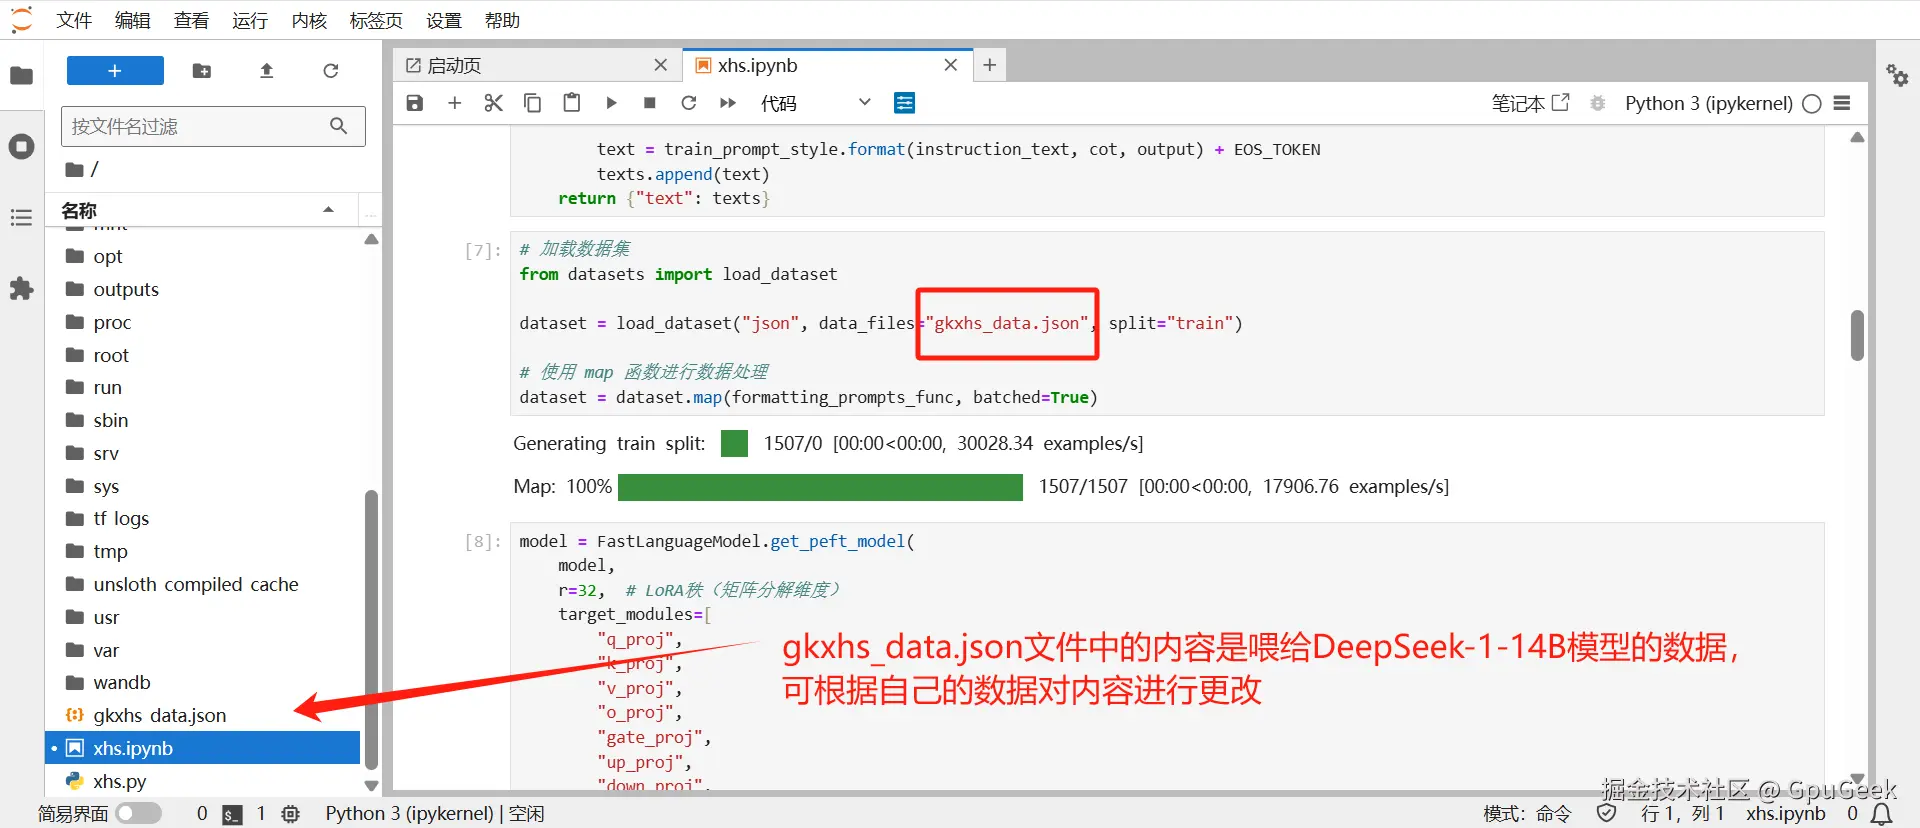Click the blue new launcher plus button
Viewport: 1920px width, 828px height.
tap(115, 71)
